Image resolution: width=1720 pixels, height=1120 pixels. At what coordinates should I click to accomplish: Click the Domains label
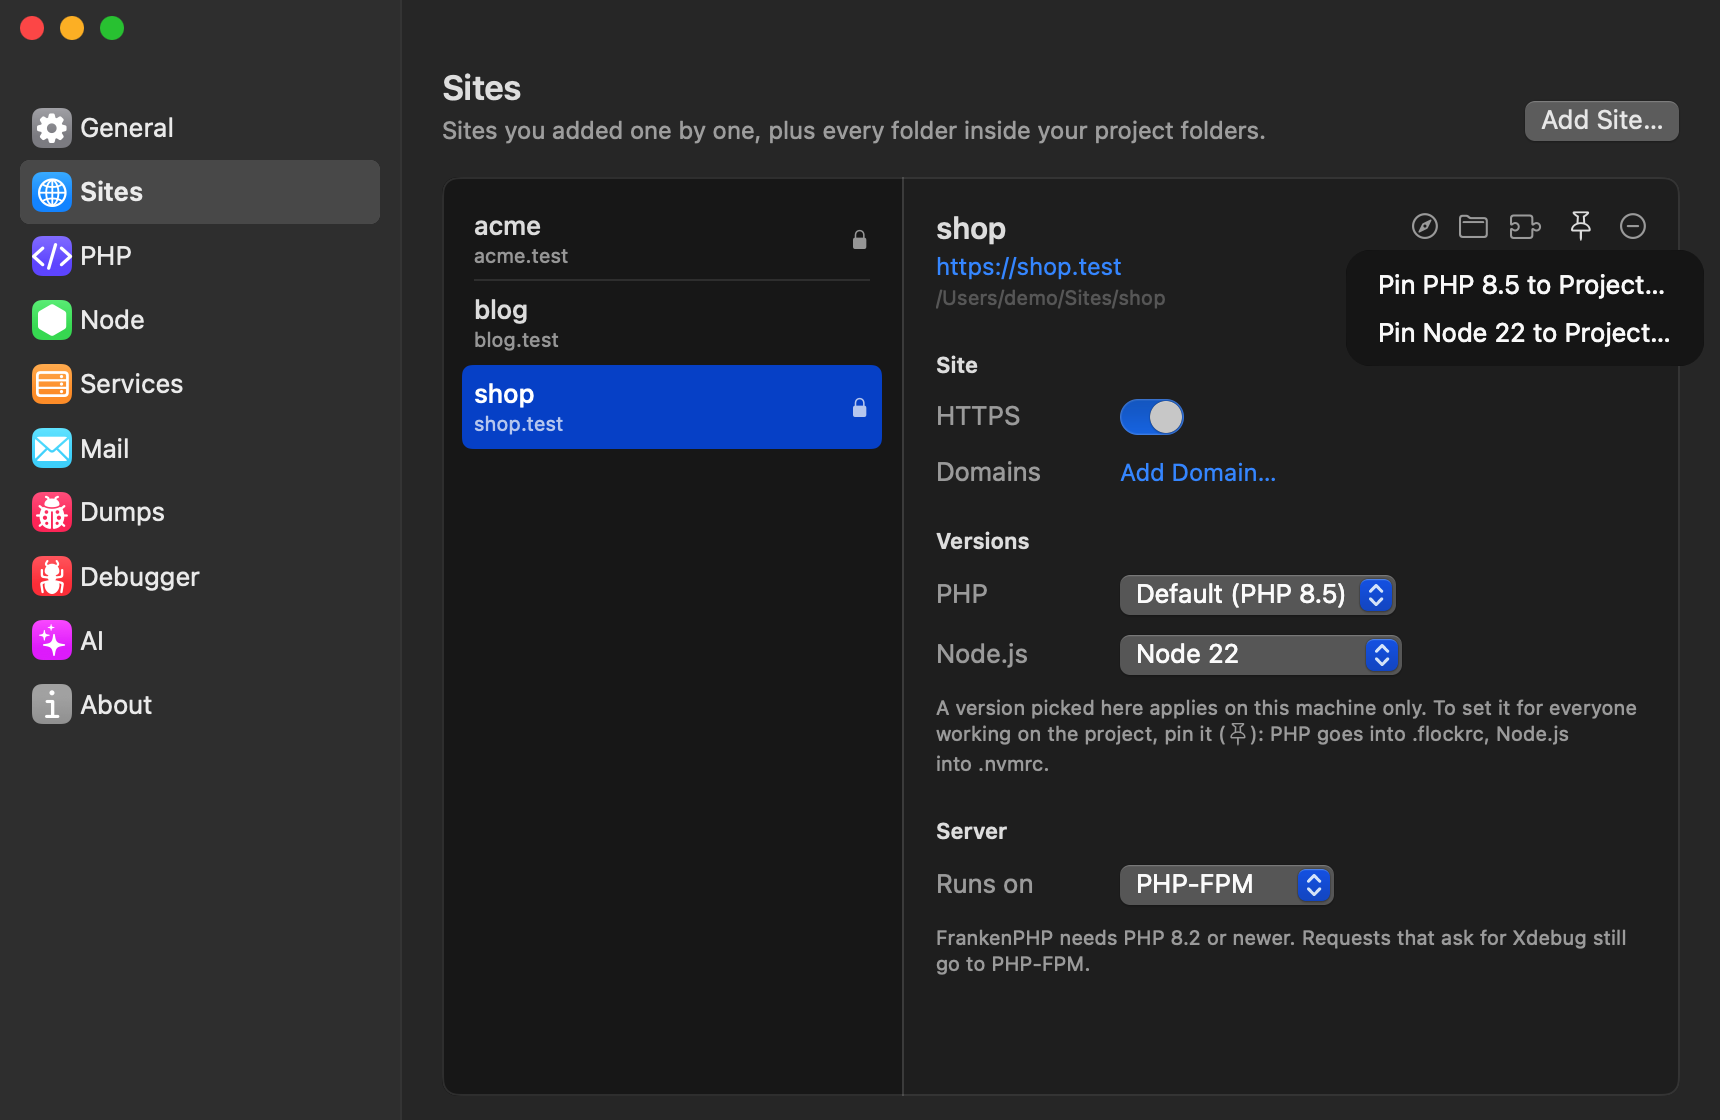(x=988, y=473)
